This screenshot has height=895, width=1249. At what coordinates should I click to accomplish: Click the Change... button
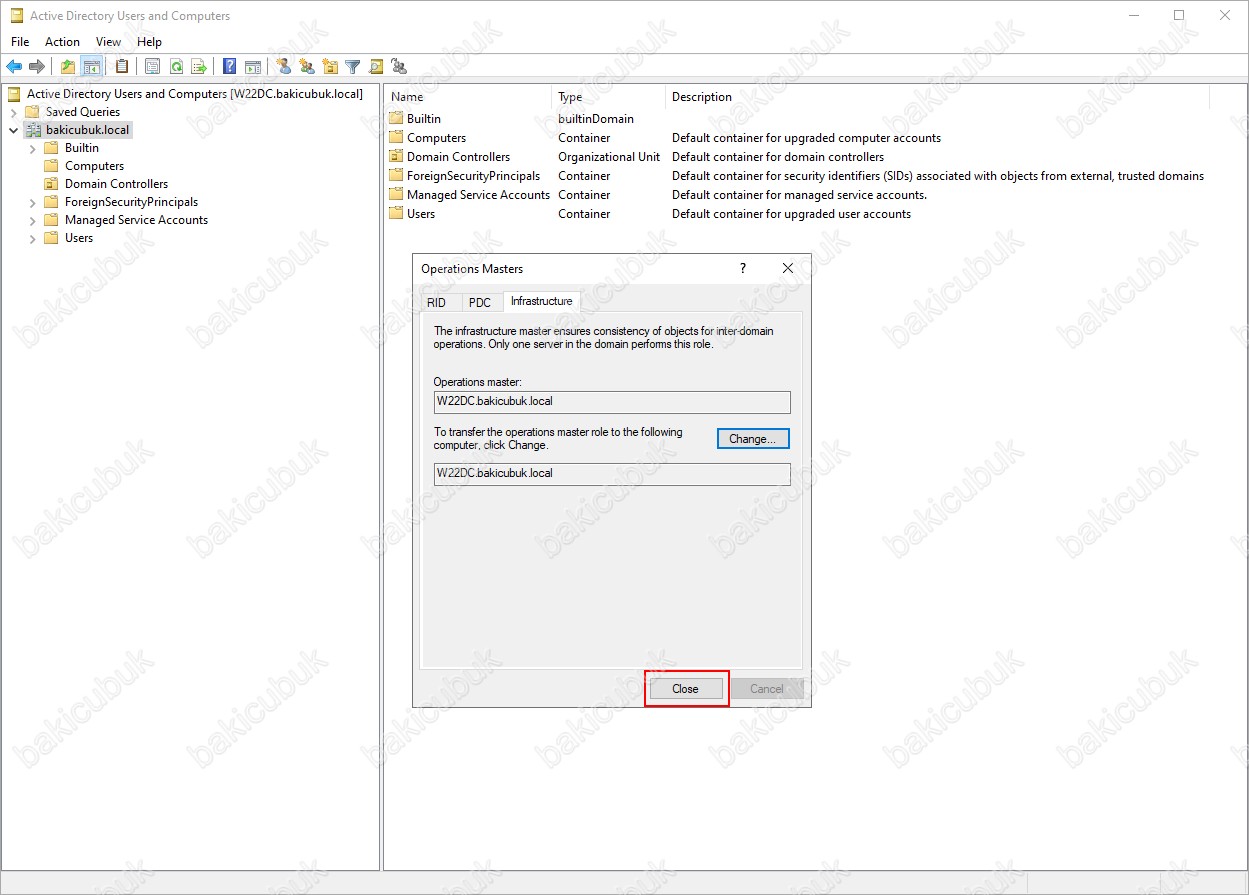[x=753, y=439]
